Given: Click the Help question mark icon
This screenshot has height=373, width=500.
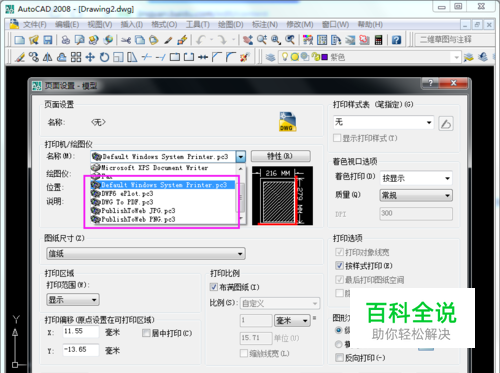Looking at the screenshot, I should [x=396, y=40].
